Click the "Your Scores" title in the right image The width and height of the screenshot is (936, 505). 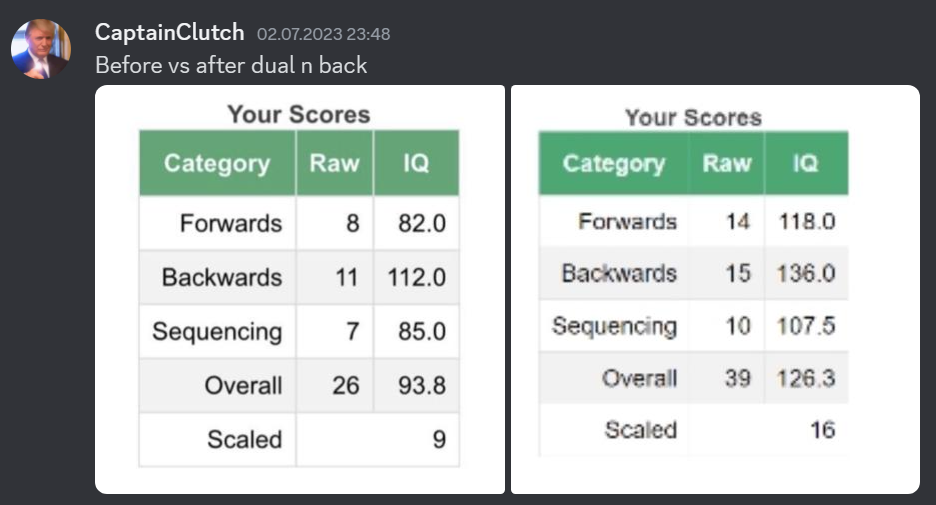(x=693, y=118)
